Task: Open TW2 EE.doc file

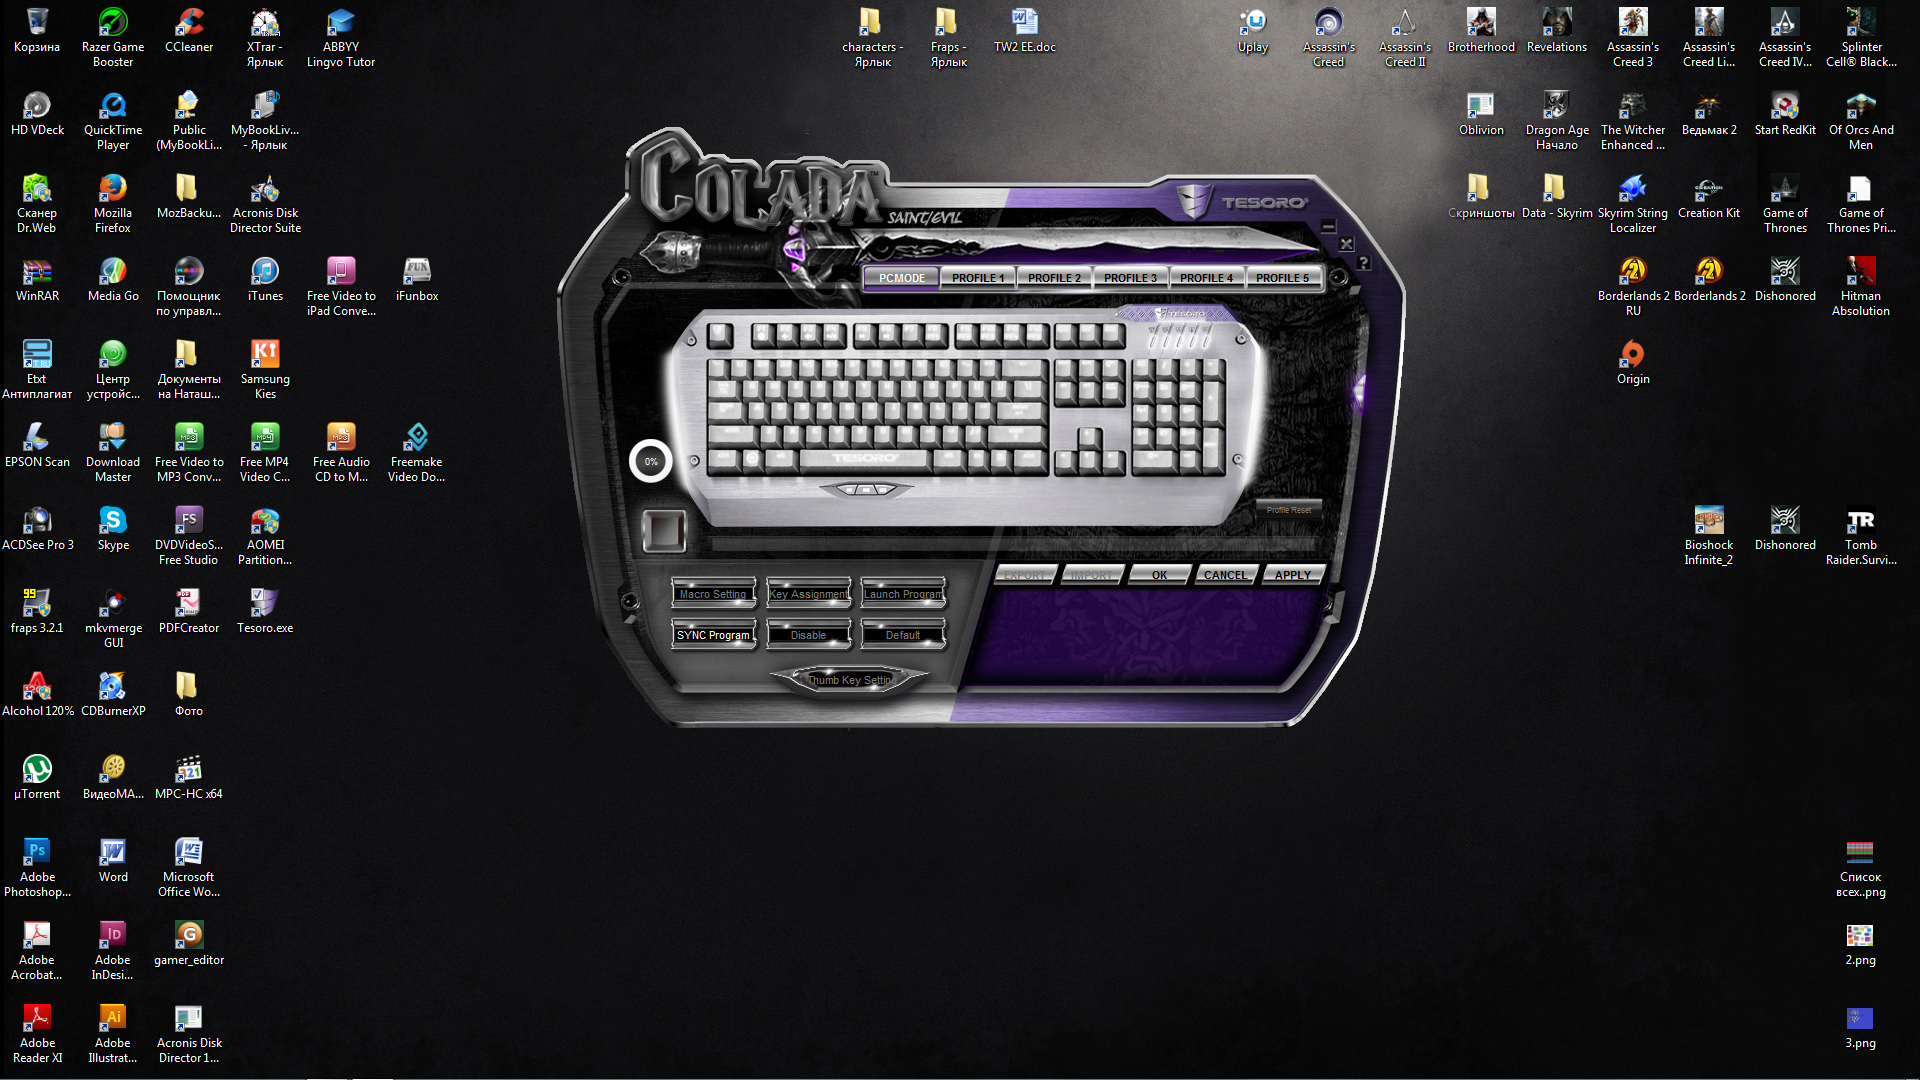Action: pyautogui.click(x=1025, y=31)
